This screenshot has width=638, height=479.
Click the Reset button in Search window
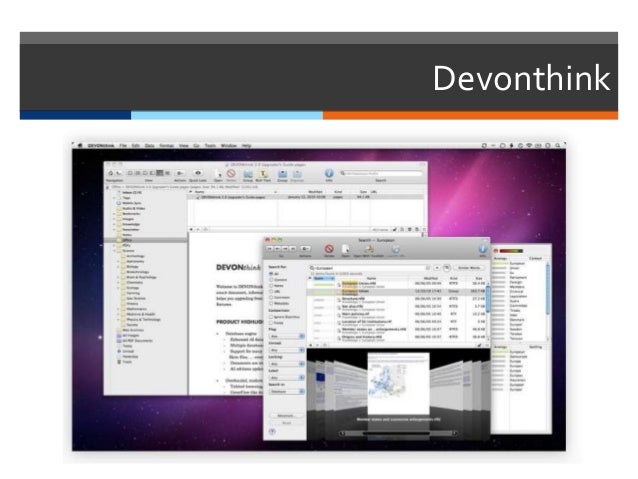coord(286,423)
